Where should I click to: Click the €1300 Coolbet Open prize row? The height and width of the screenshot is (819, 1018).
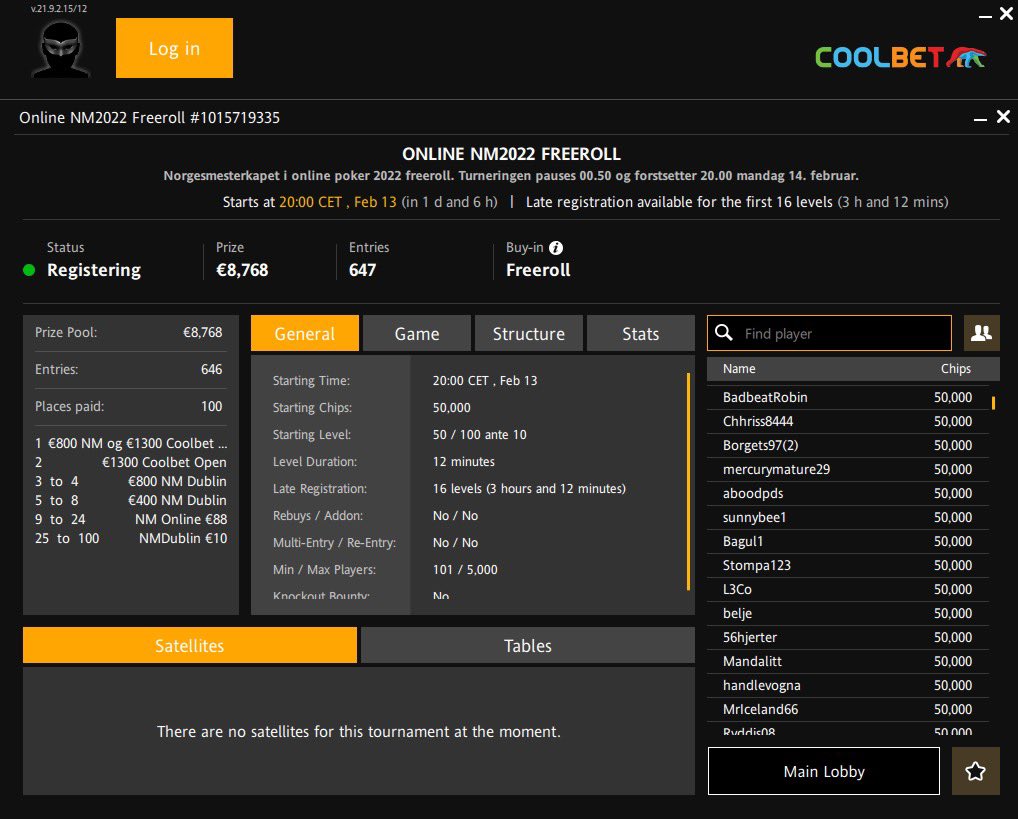pos(131,462)
